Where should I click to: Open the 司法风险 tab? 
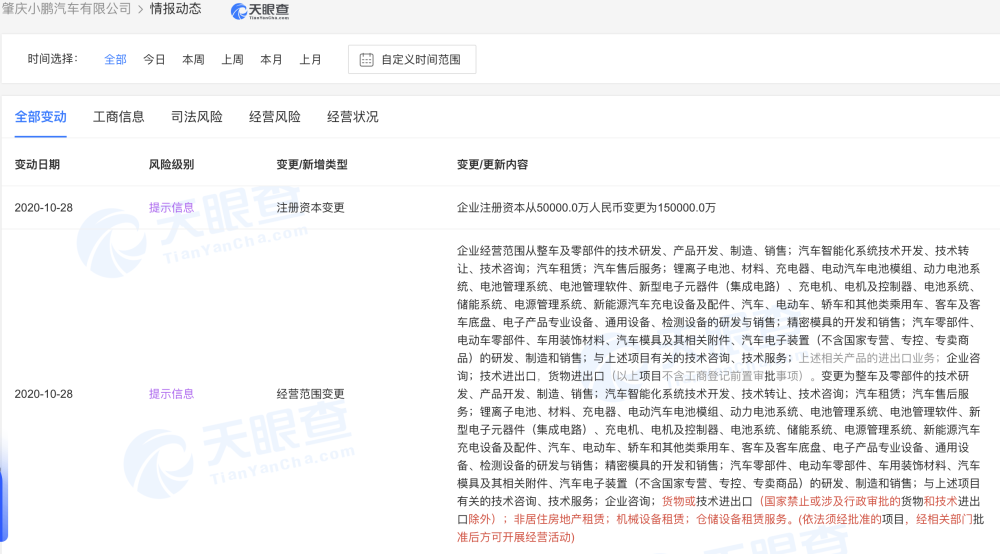[196, 117]
